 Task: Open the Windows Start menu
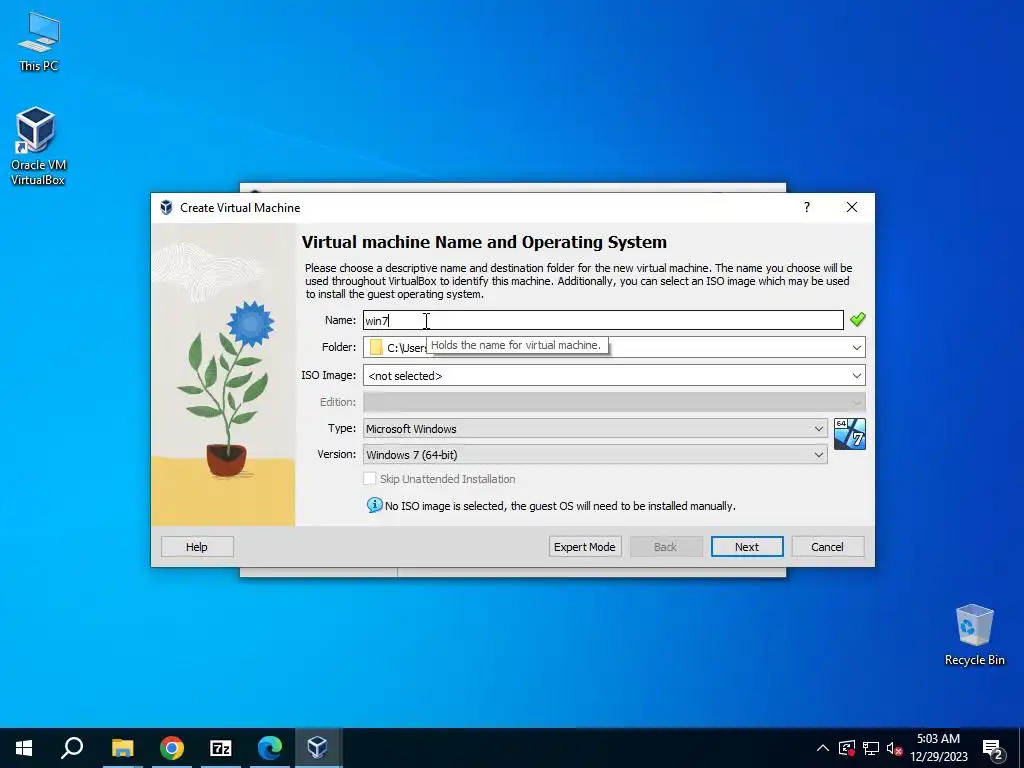[x=24, y=748]
